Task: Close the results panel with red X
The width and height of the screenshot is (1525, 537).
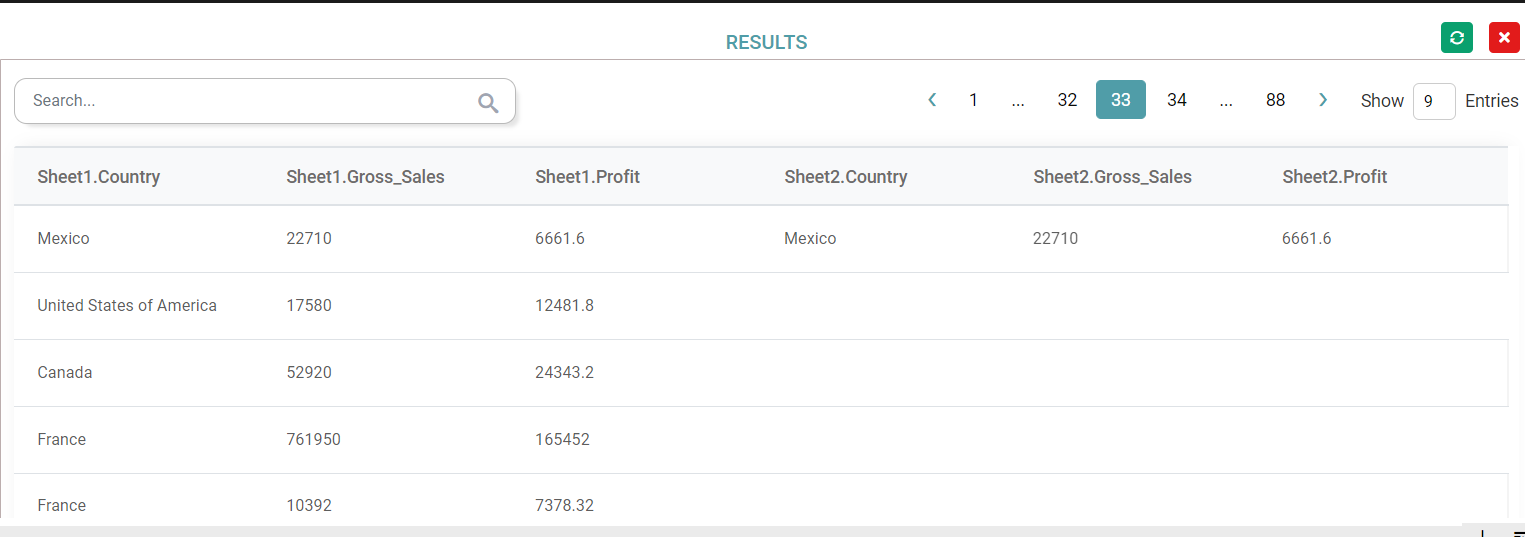Action: click(x=1504, y=38)
